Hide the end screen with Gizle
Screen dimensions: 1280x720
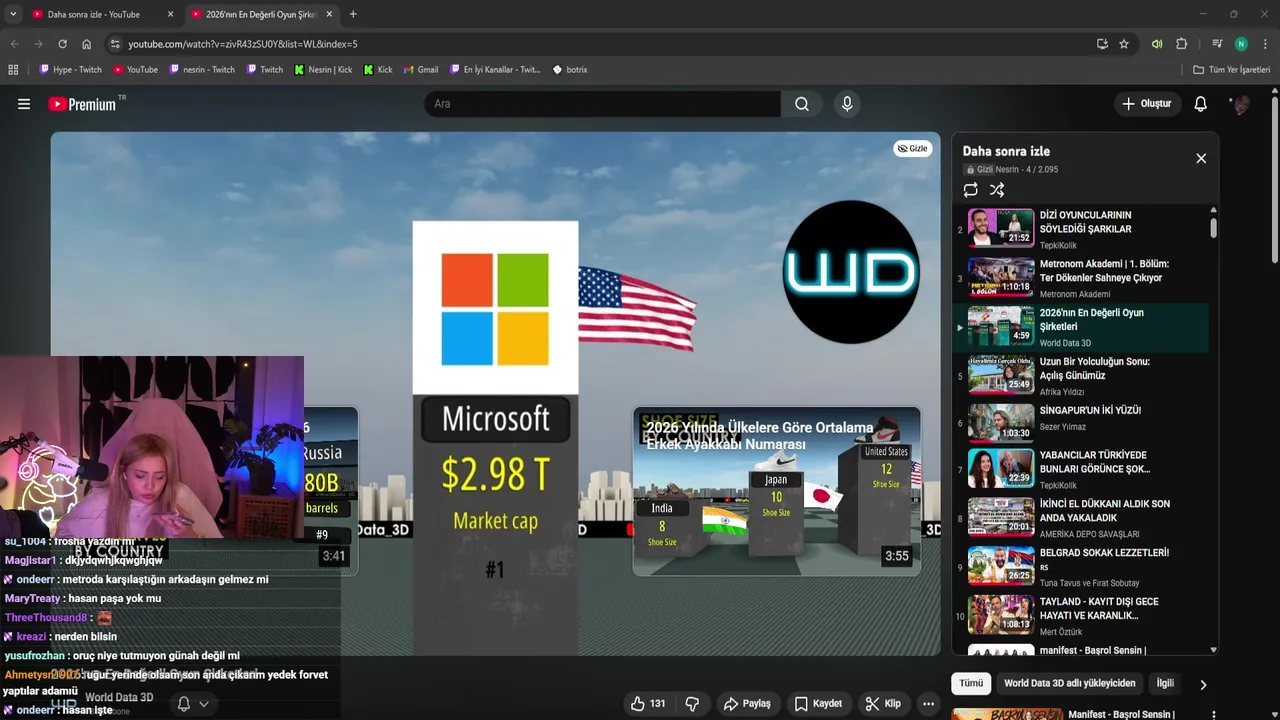point(912,148)
